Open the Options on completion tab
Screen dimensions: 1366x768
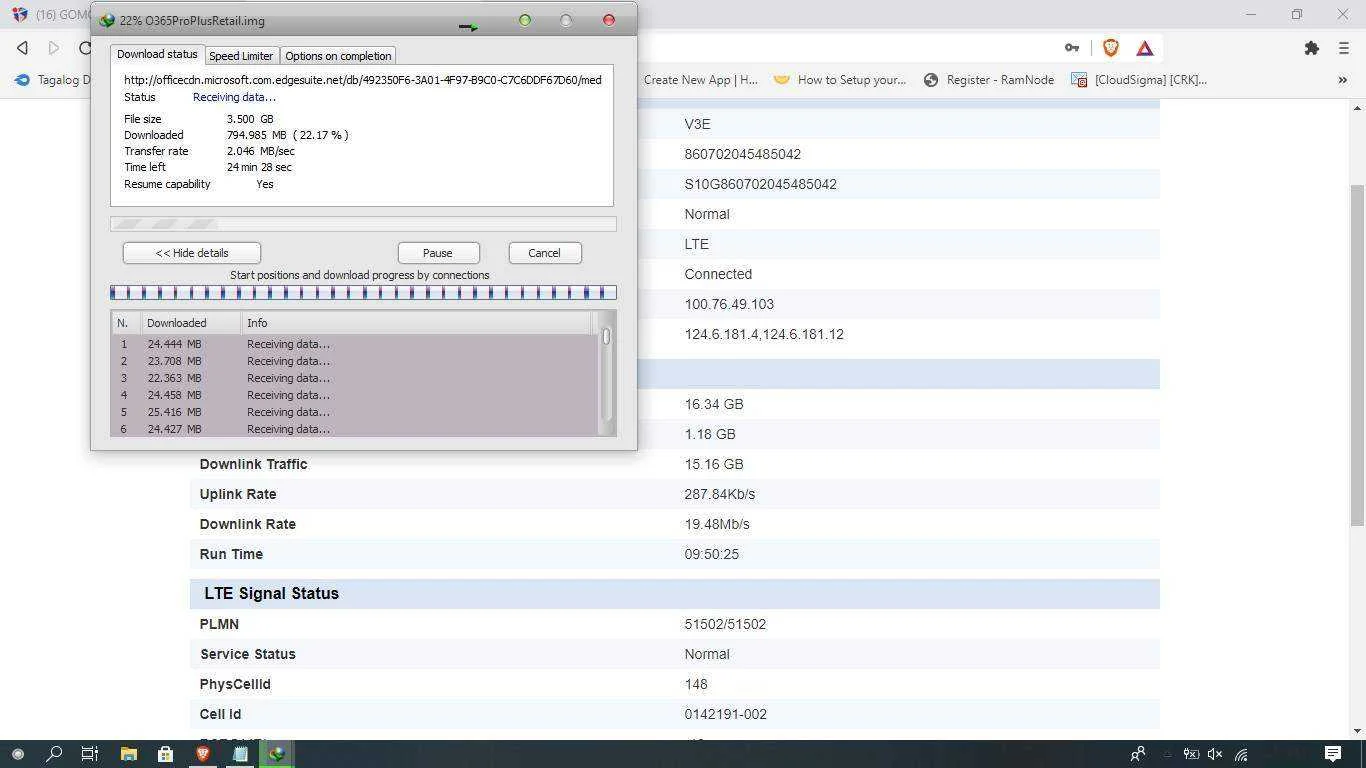pyautogui.click(x=338, y=56)
